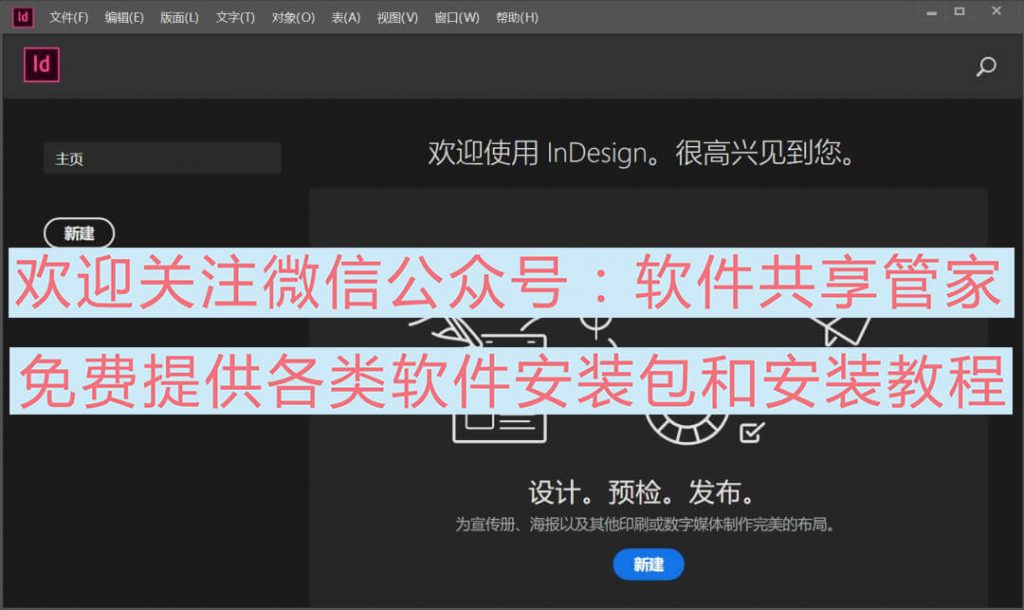Click the outlined 新建 button in sidebar
The height and width of the screenshot is (610, 1024).
(x=79, y=233)
